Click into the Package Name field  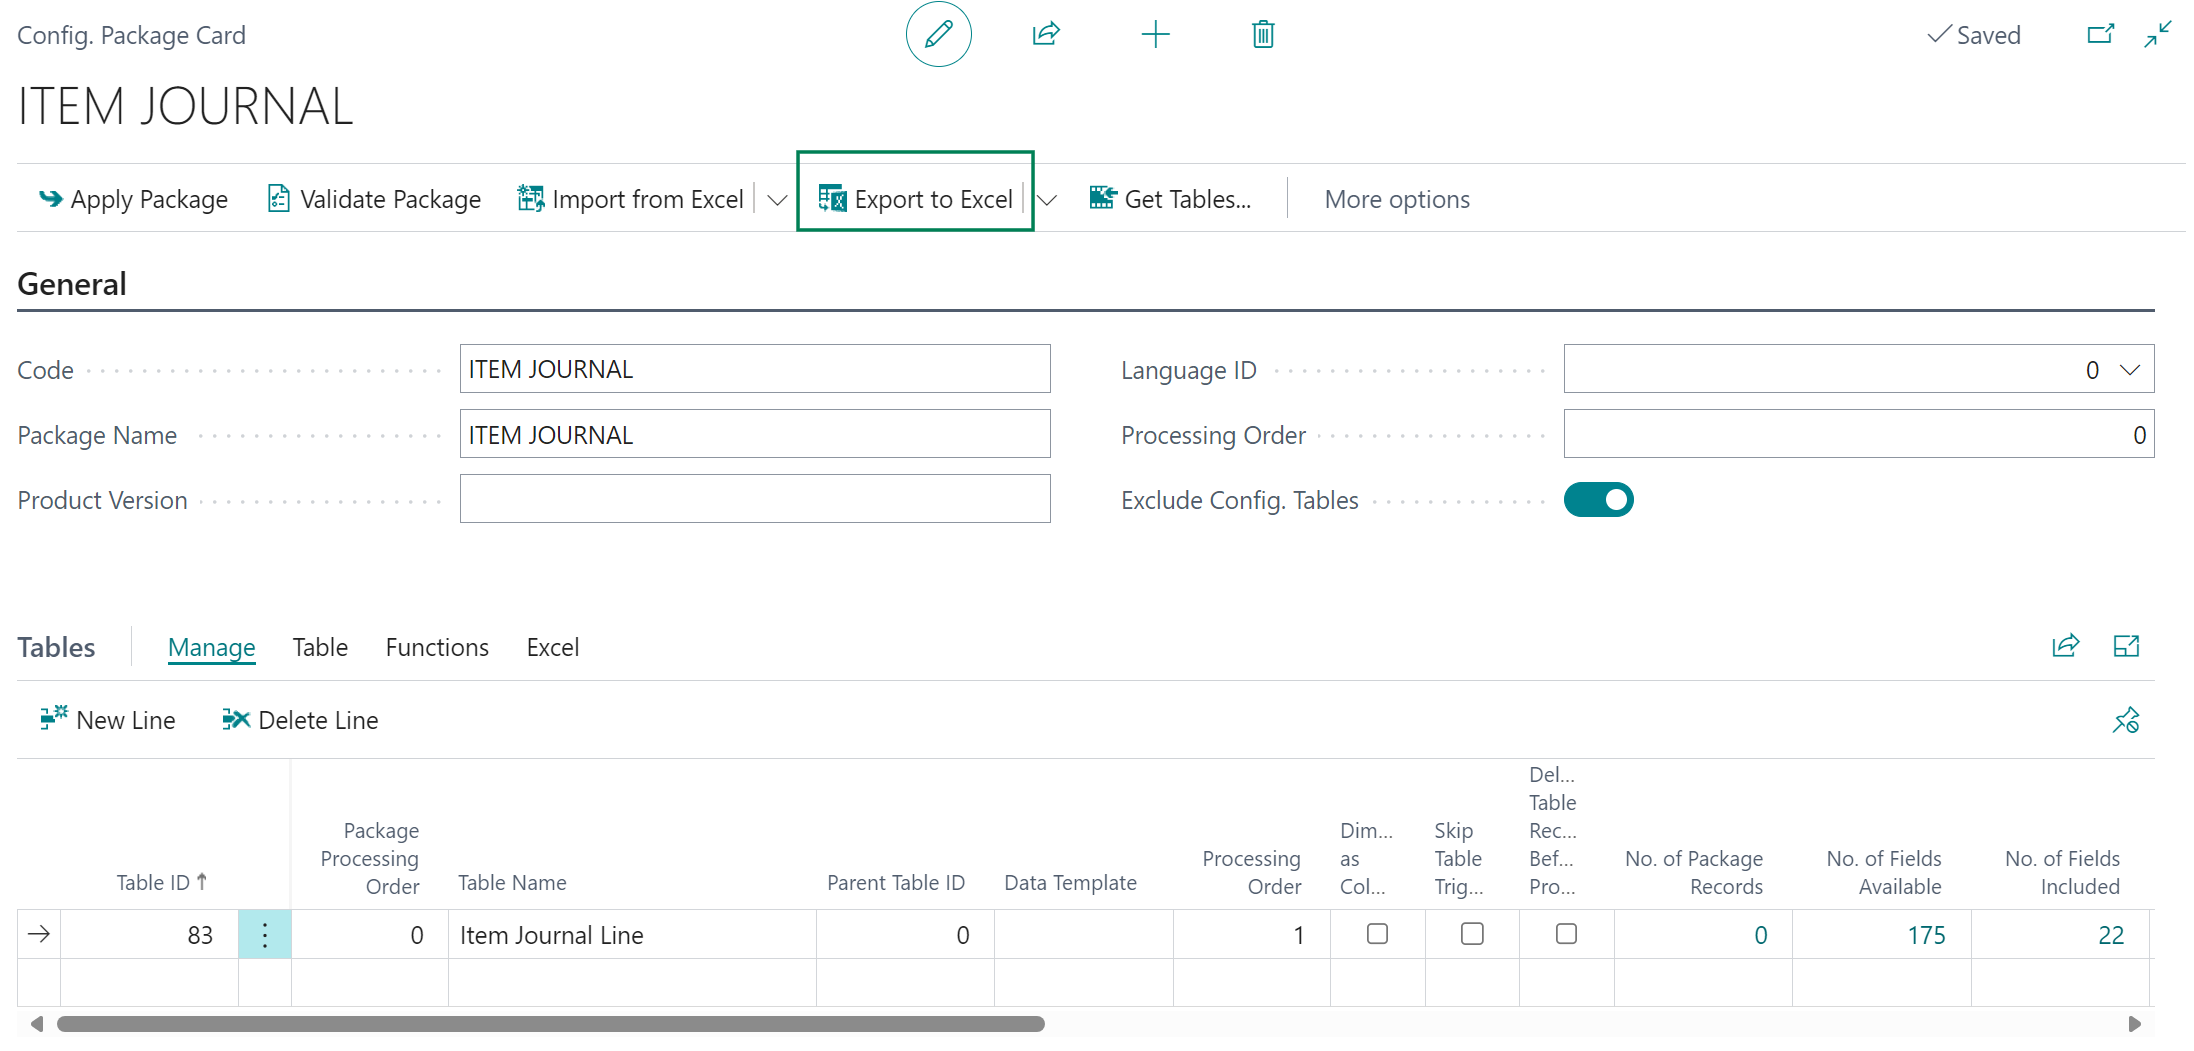755,434
